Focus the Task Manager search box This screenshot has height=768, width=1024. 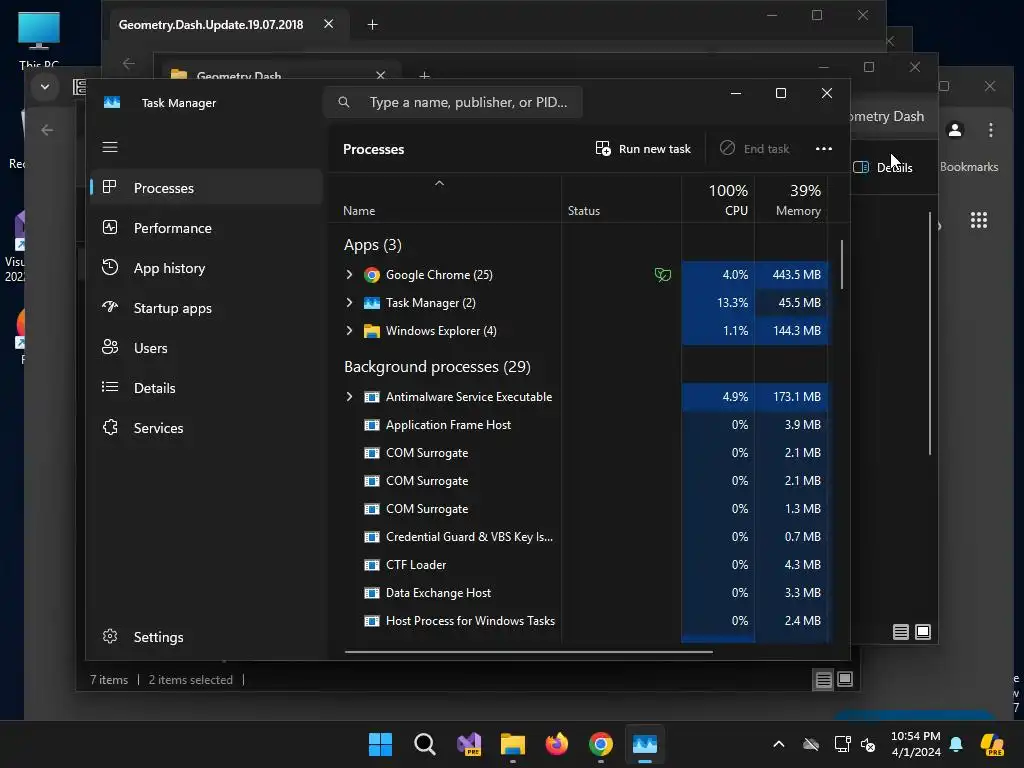pos(453,102)
